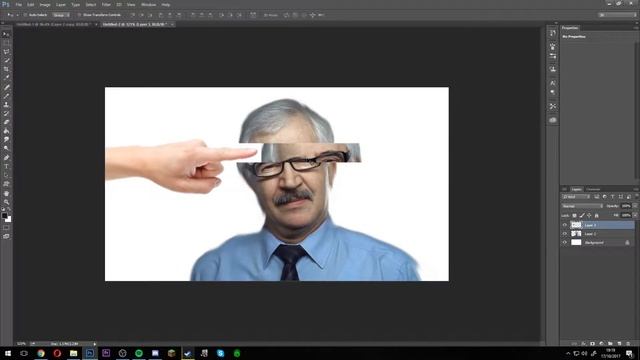Filter layers by type layers

pyautogui.click(x=612, y=197)
